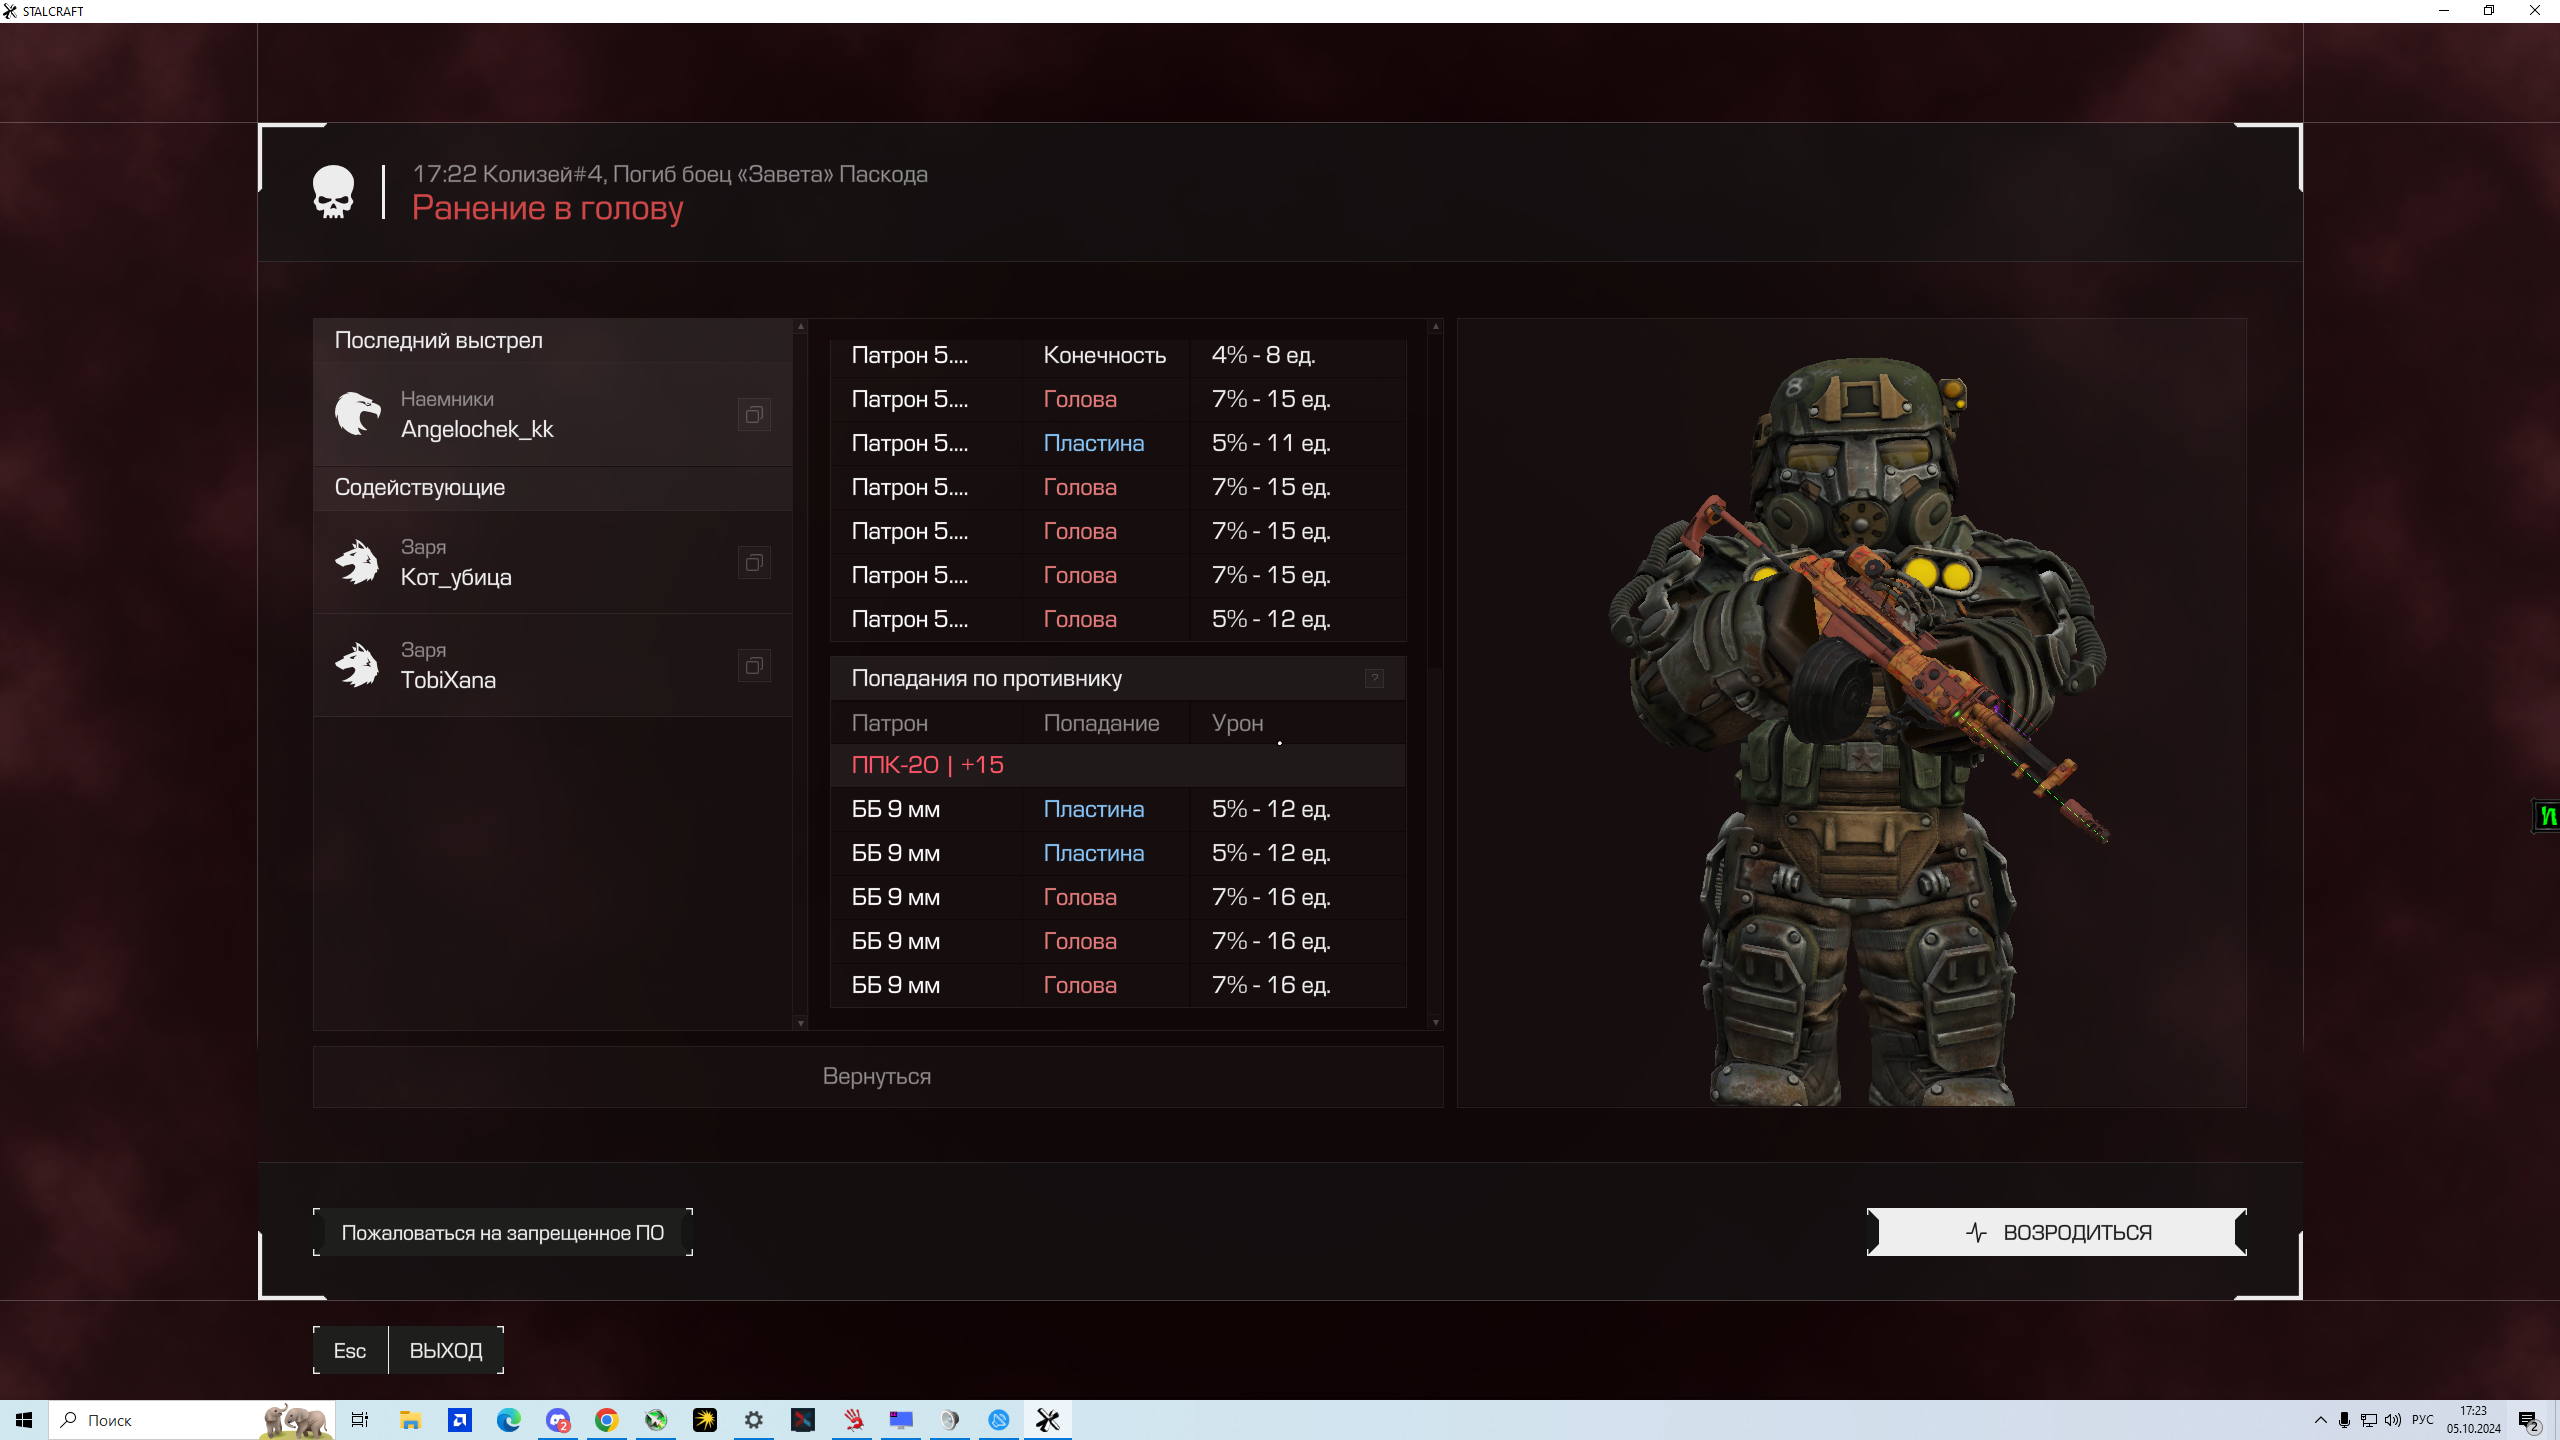
Task: Switch to STALCRAFT icon on the taskbar
Action: (1048, 1420)
